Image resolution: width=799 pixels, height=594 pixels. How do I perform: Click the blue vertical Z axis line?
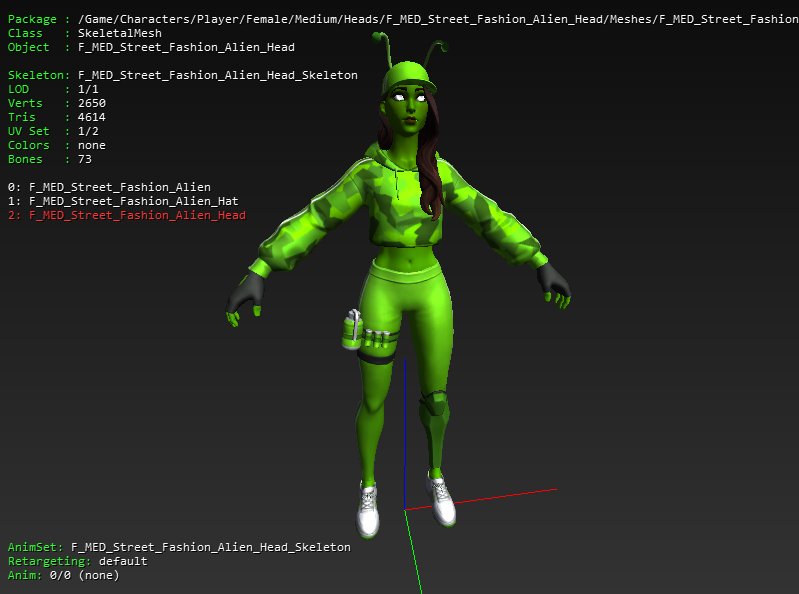(x=405, y=434)
